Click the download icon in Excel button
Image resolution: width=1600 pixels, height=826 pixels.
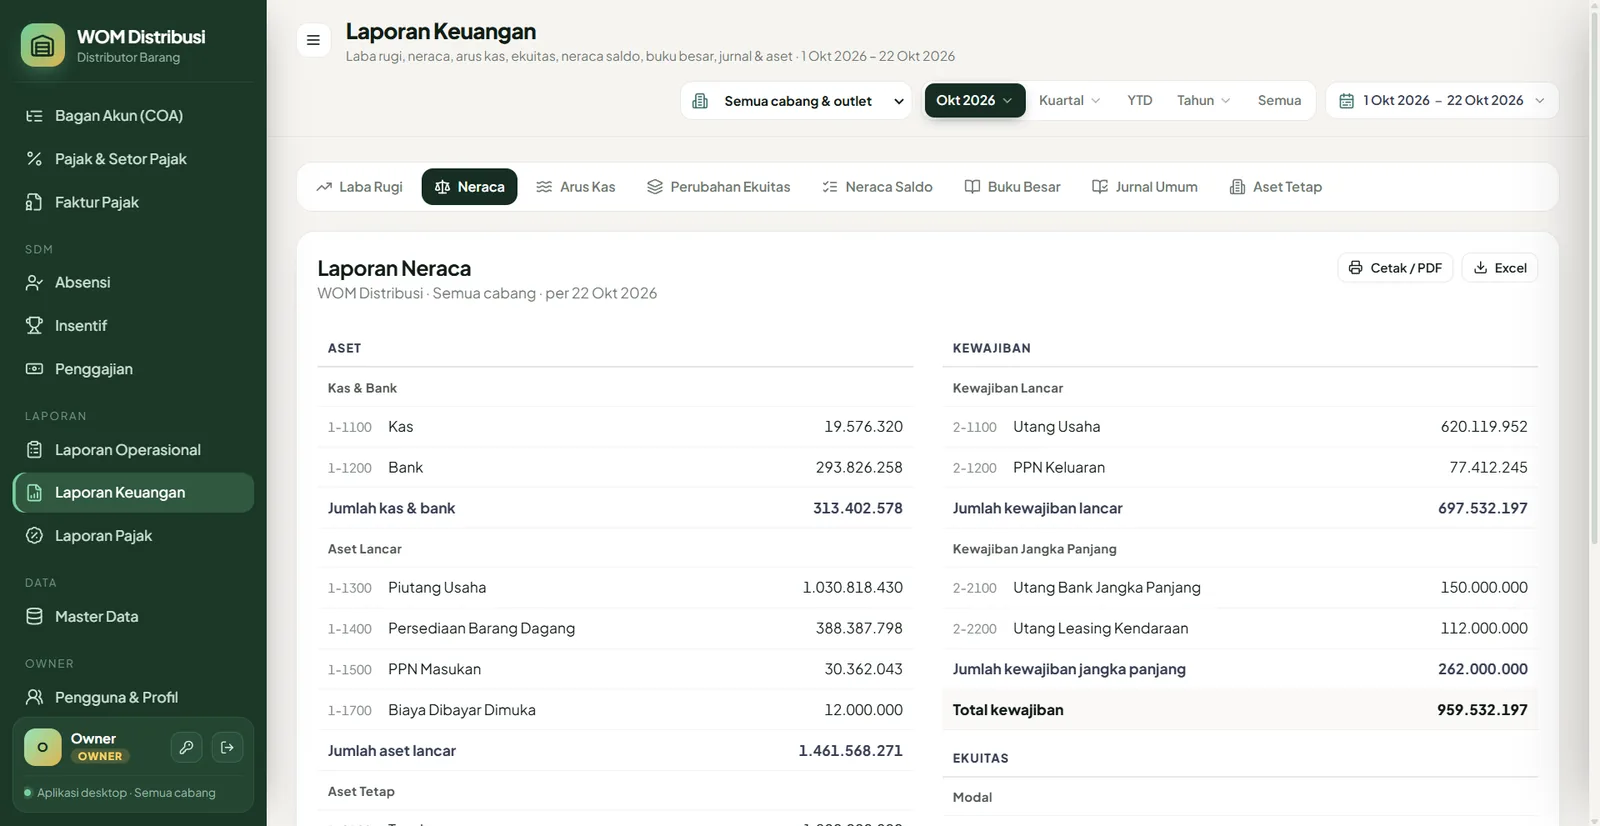(x=1481, y=268)
